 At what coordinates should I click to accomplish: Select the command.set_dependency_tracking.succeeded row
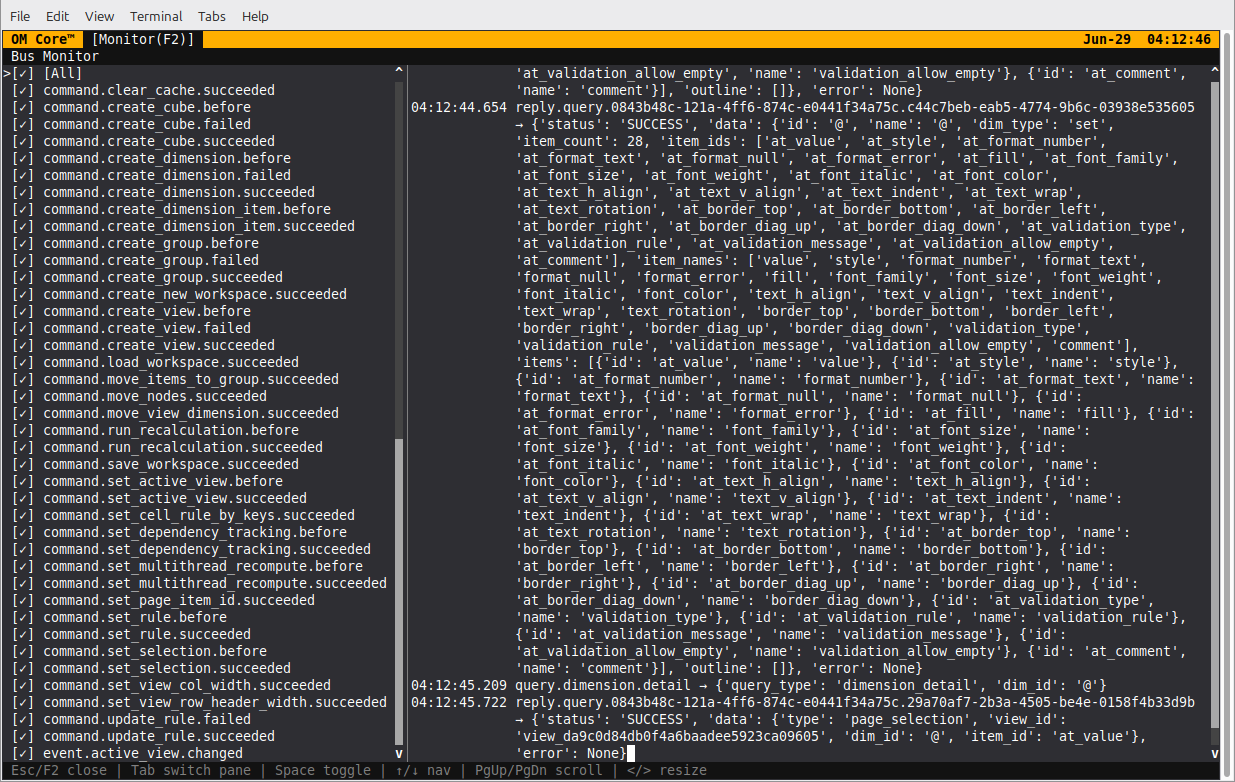coord(199,549)
